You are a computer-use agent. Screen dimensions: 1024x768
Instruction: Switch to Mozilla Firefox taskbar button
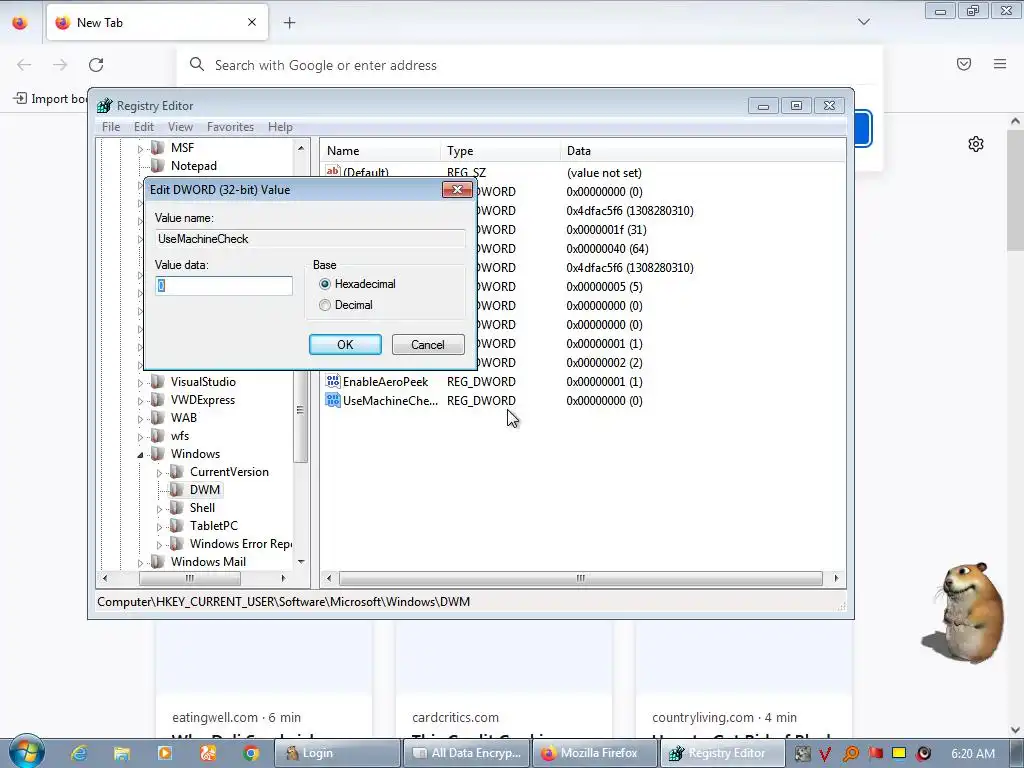click(x=596, y=753)
